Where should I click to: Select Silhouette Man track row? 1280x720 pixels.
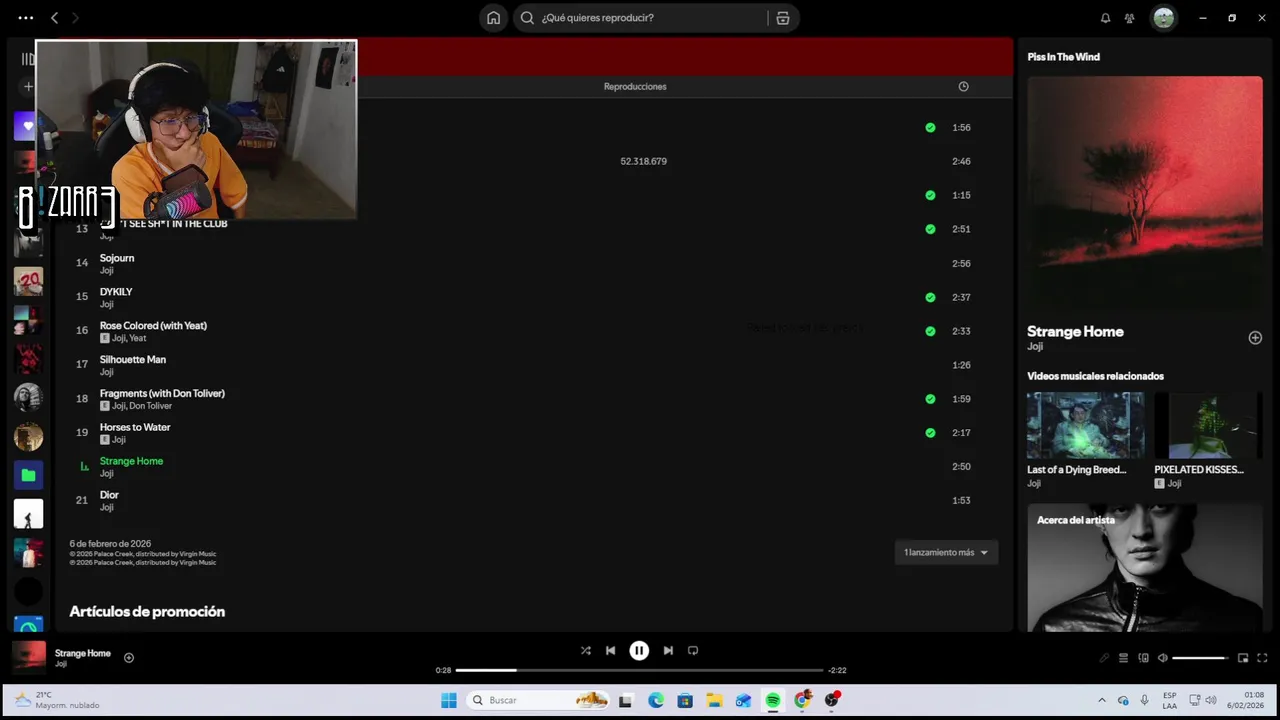coord(534,365)
